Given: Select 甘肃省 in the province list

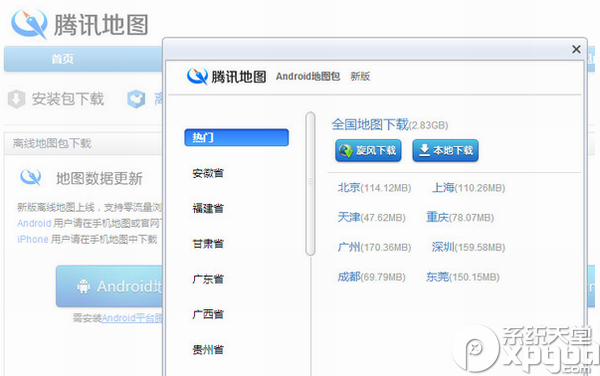Looking at the screenshot, I should (x=208, y=243).
